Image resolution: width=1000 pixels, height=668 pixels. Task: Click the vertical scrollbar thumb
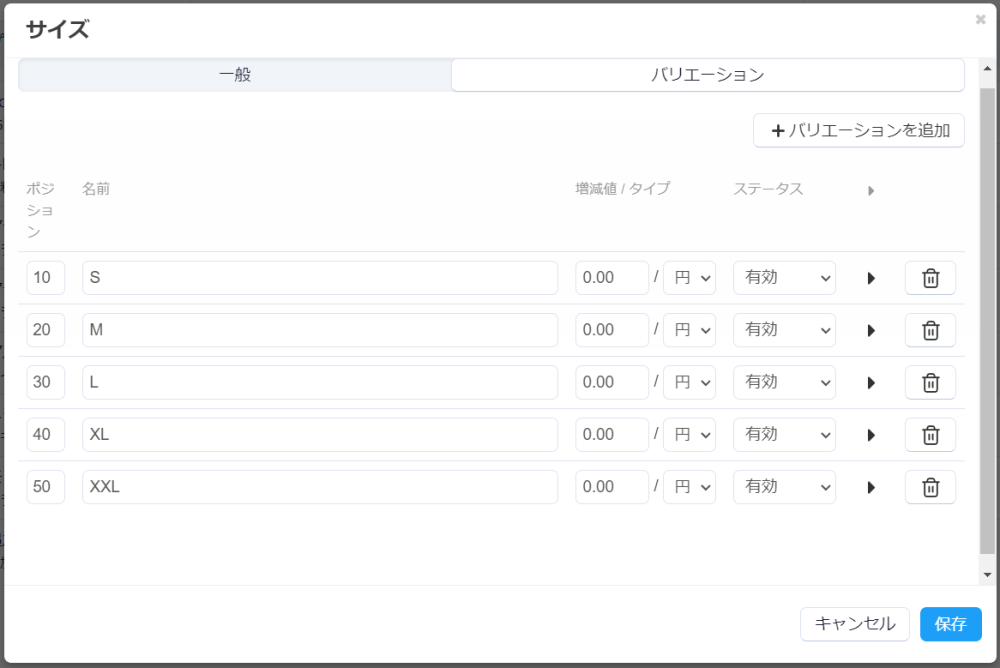pyautogui.click(x=987, y=321)
